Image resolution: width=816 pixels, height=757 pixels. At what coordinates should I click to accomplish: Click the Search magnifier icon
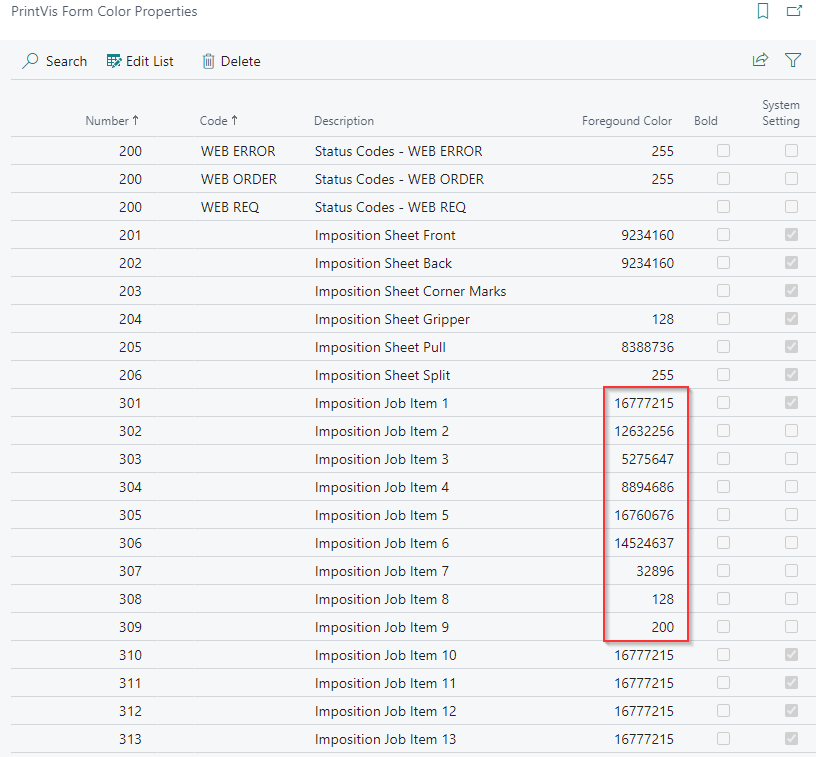tap(31, 61)
